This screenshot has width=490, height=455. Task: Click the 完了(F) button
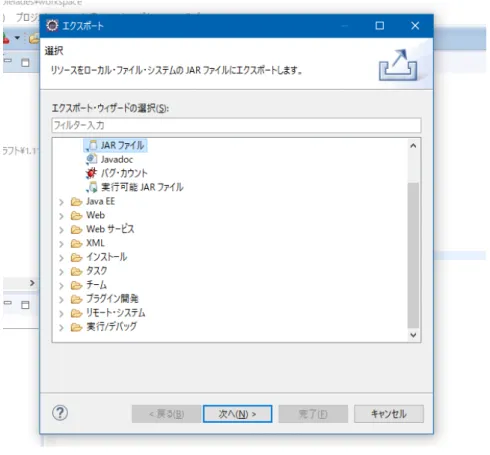point(313,414)
